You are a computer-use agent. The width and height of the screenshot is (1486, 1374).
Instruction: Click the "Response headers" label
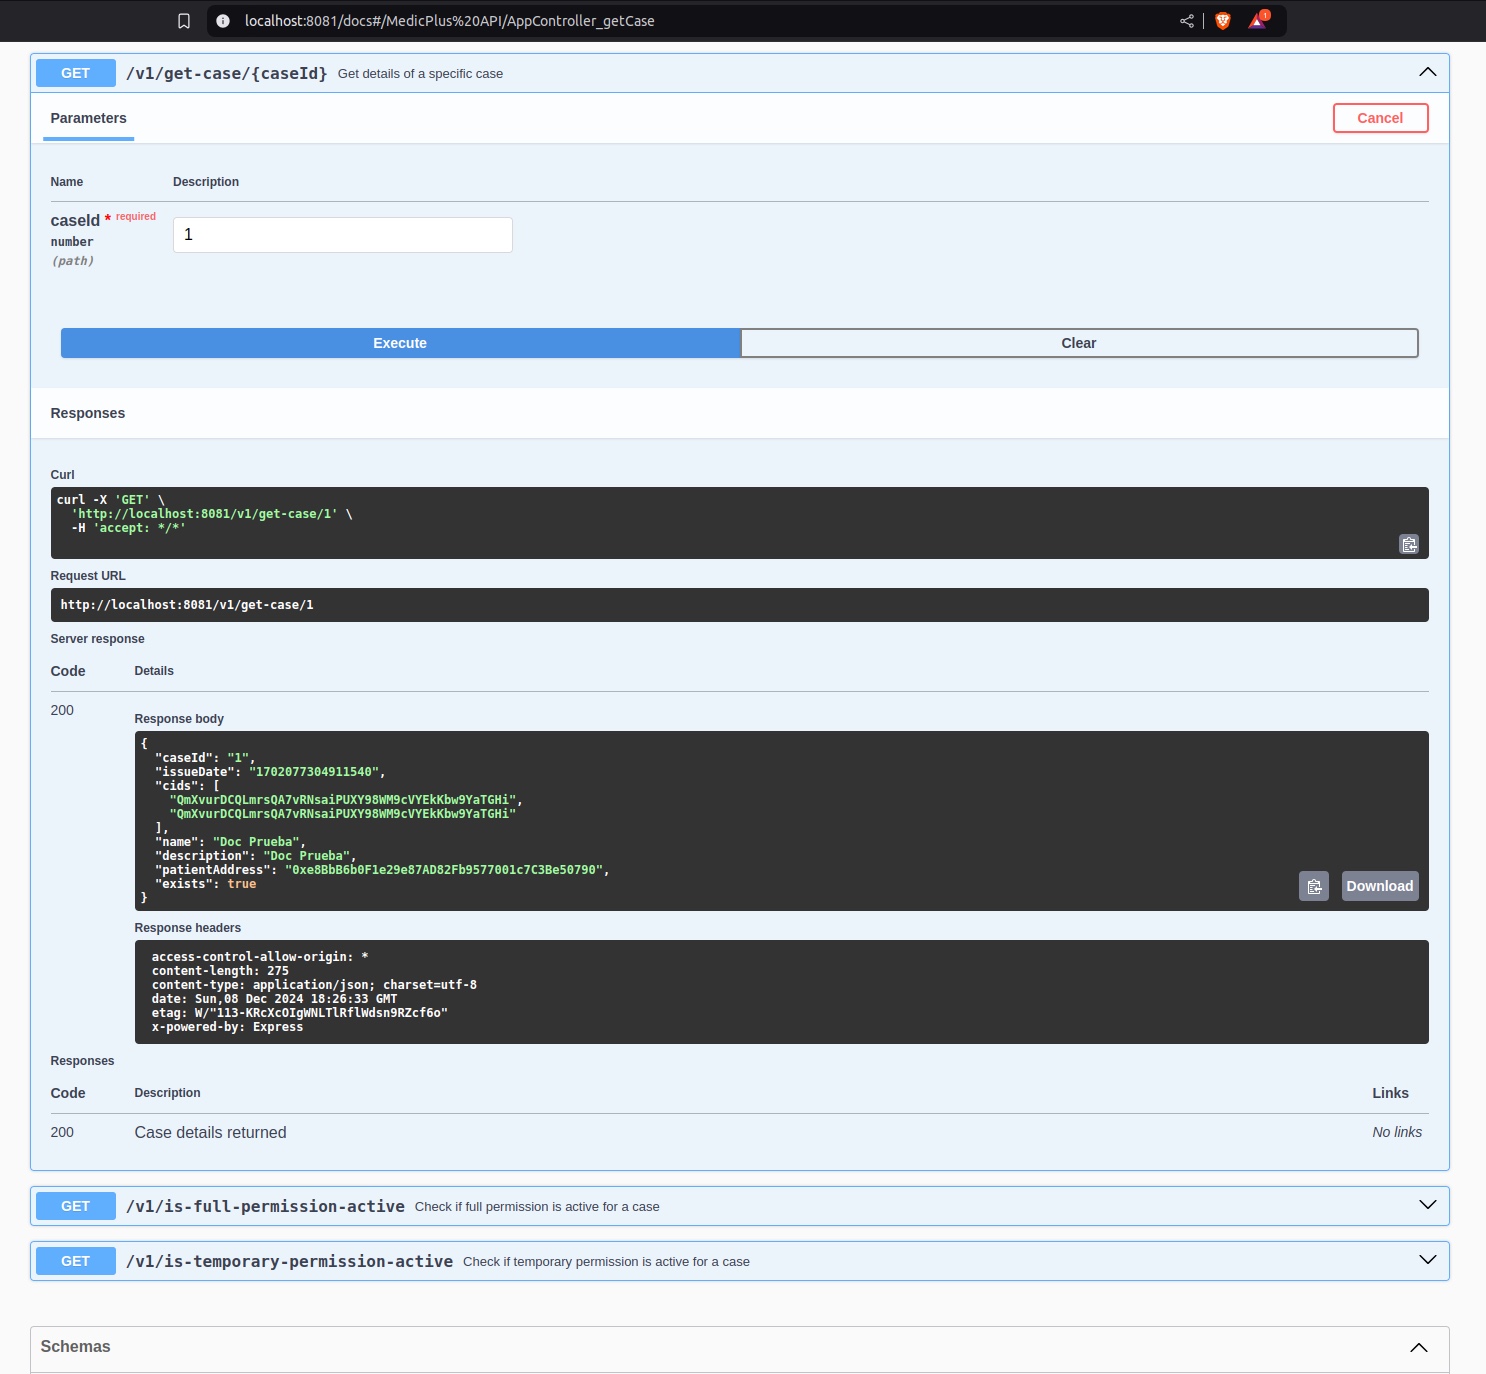coord(188,928)
